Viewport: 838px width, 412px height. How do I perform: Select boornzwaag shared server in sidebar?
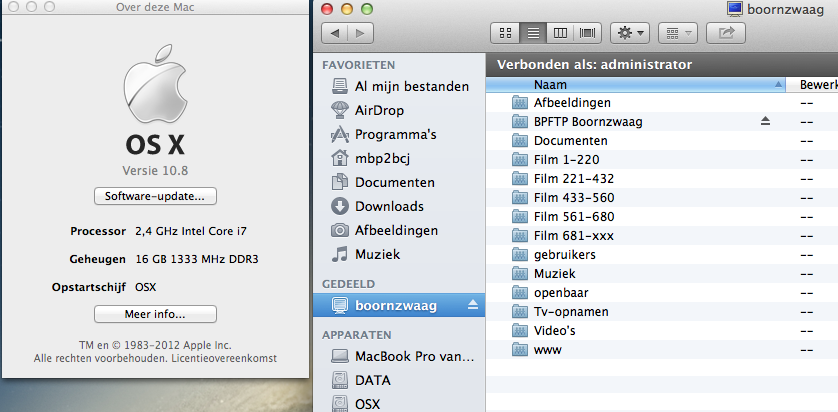399,305
